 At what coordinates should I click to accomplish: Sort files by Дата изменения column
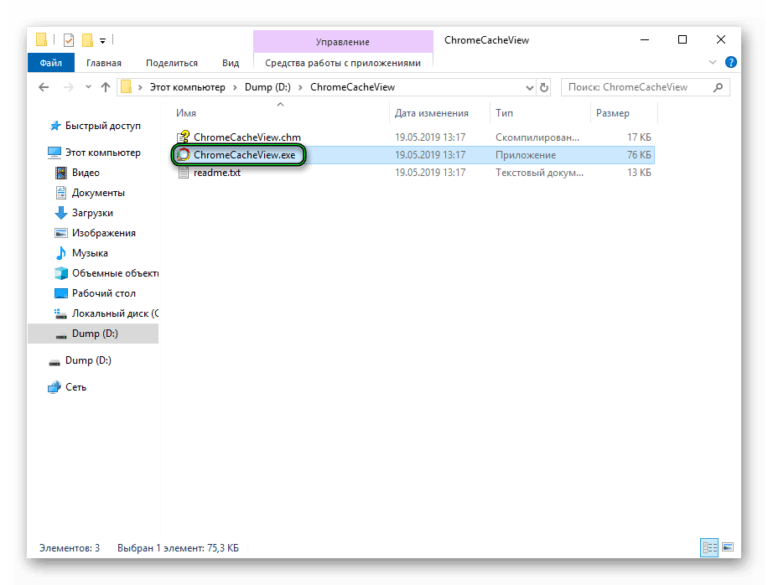[x=432, y=113]
